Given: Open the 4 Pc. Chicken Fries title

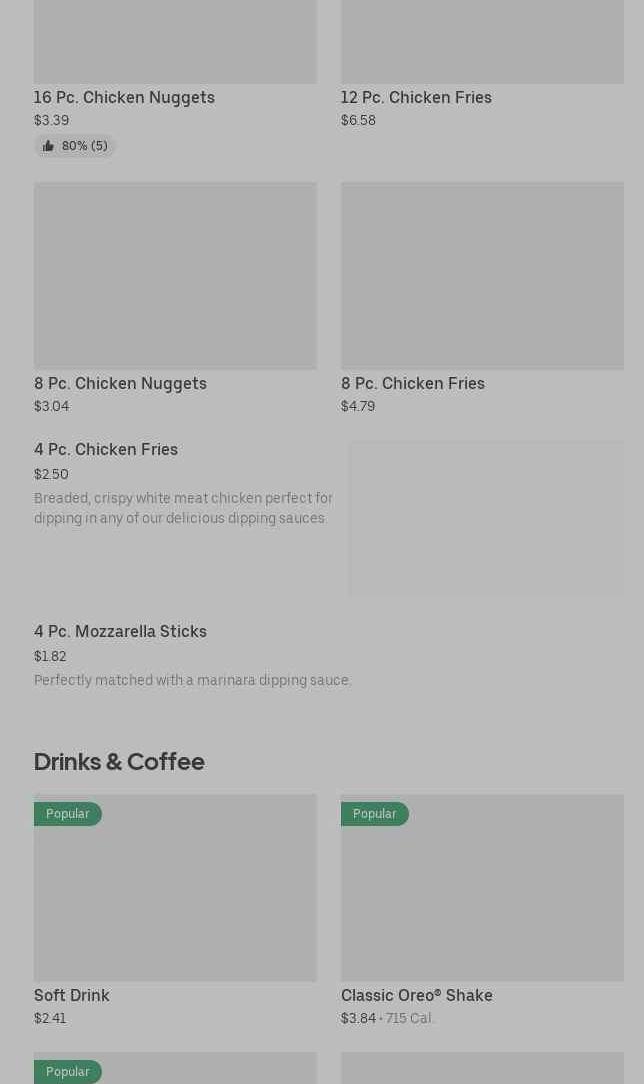Looking at the screenshot, I should [x=106, y=449].
